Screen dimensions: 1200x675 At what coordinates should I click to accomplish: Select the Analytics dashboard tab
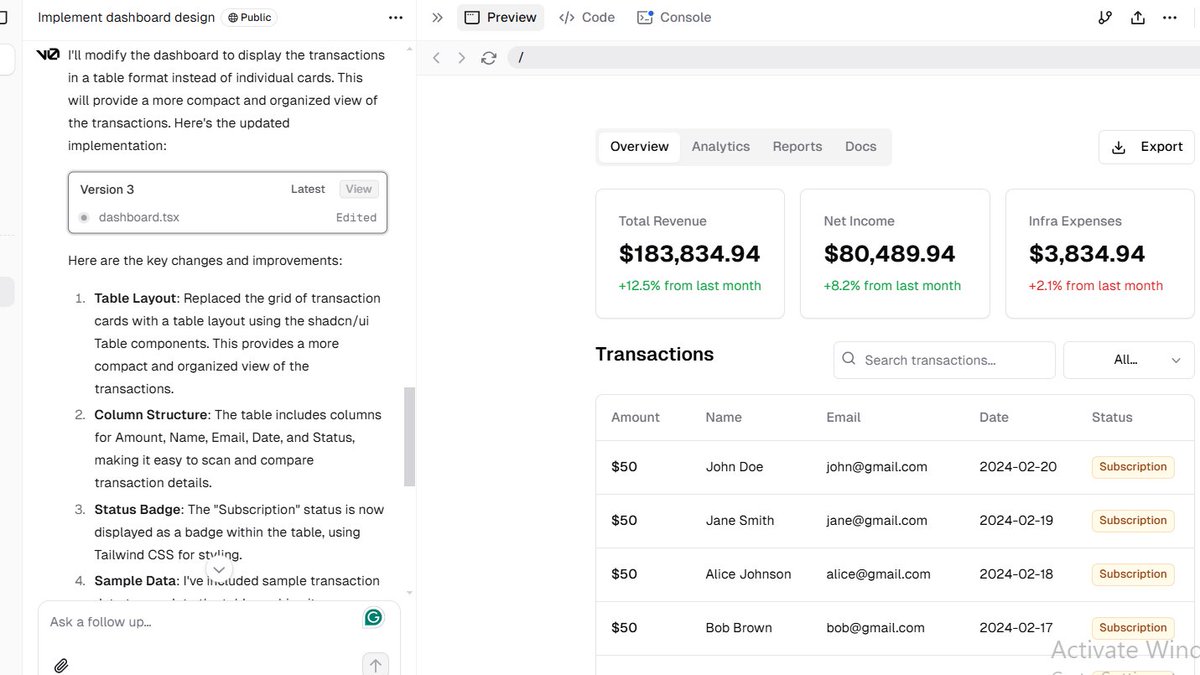tap(720, 146)
